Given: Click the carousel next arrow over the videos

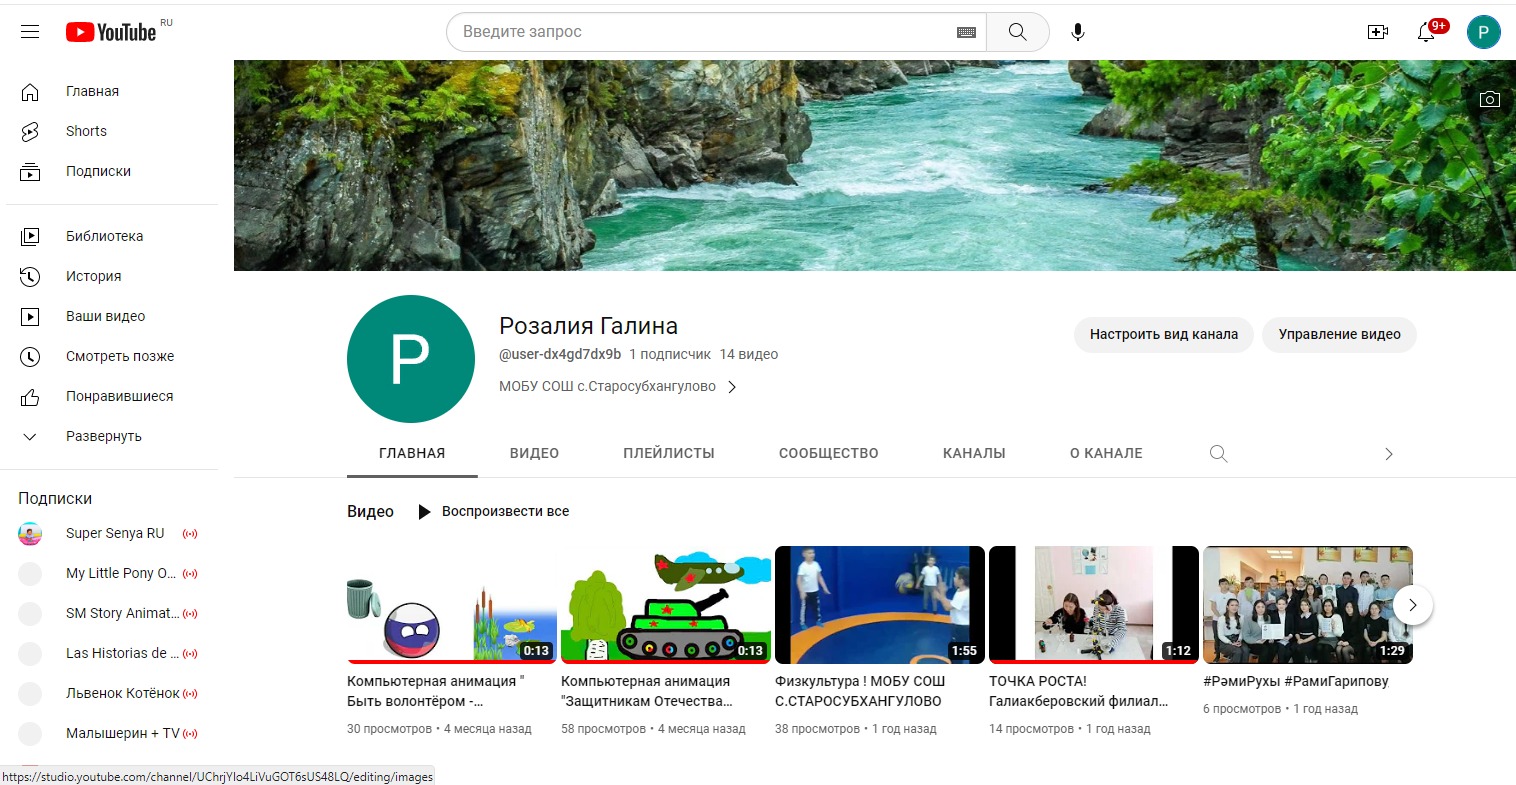Looking at the screenshot, I should [x=1412, y=605].
